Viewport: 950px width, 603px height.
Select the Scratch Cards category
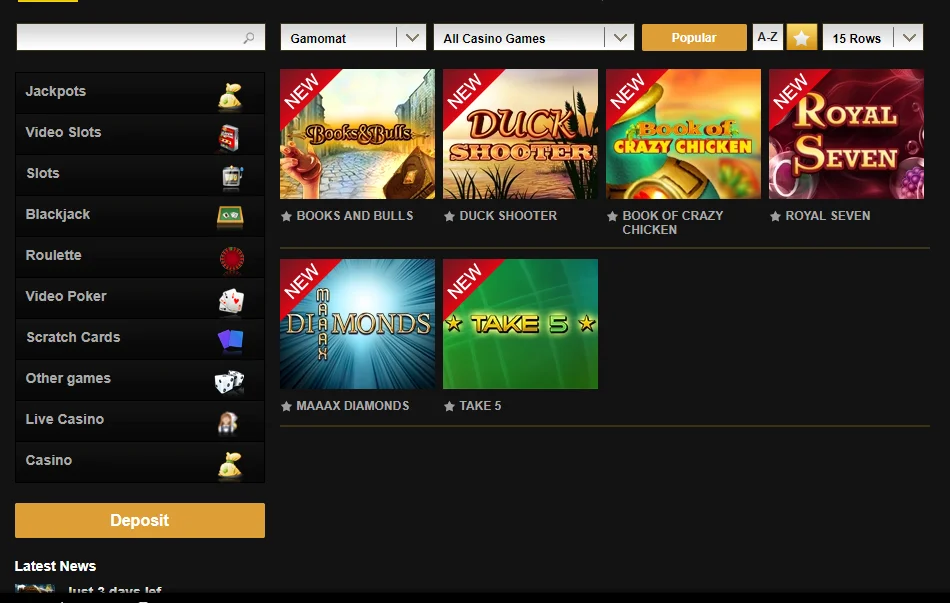(140, 339)
